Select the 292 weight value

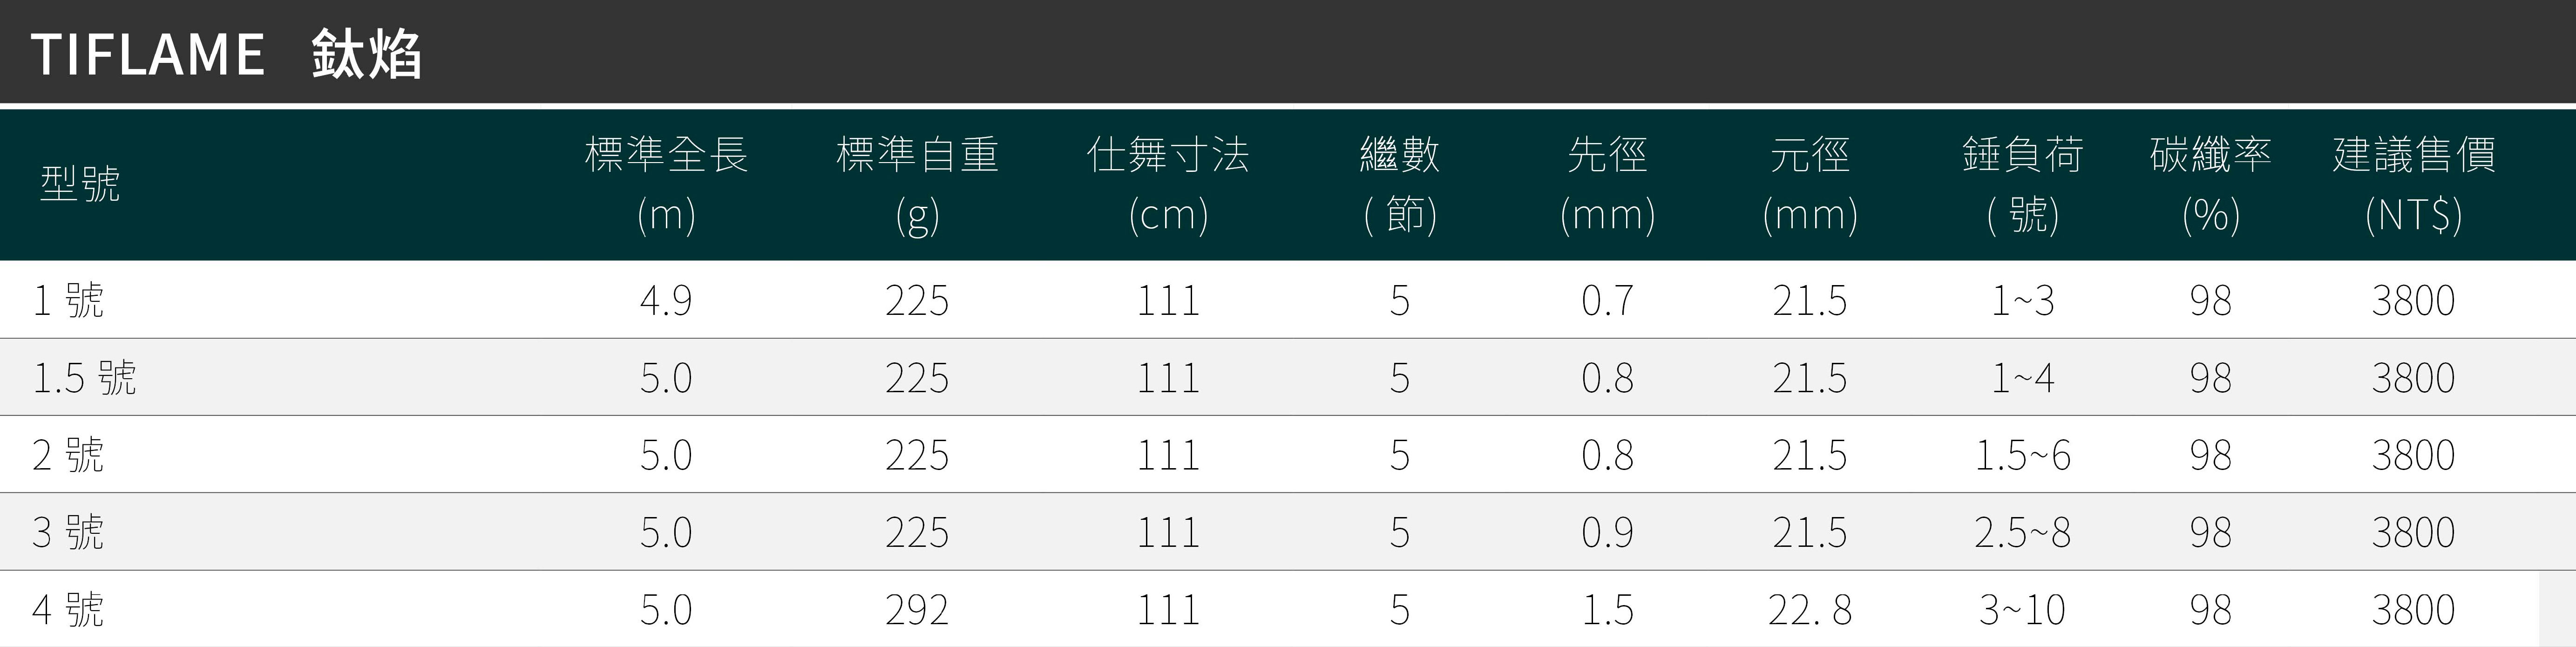tap(917, 609)
